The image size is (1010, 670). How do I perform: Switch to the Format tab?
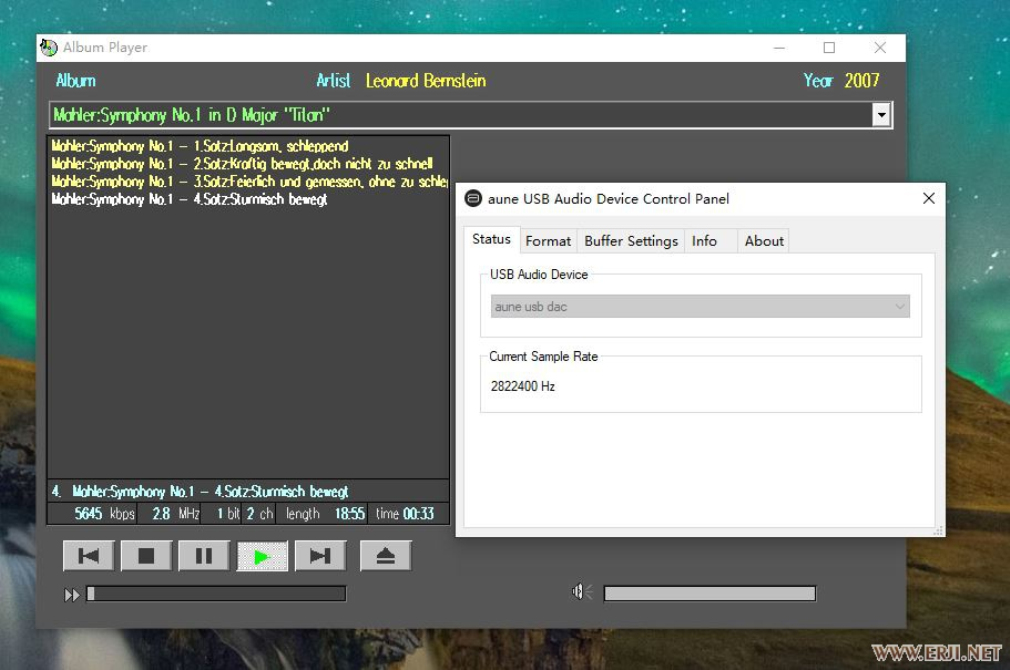pos(548,241)
